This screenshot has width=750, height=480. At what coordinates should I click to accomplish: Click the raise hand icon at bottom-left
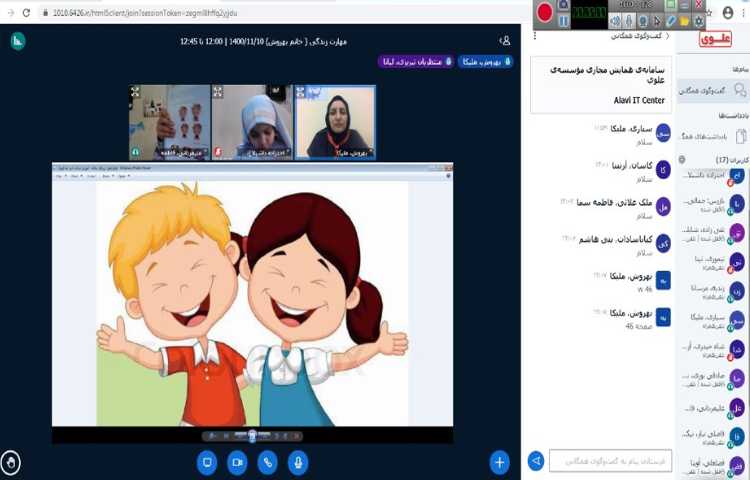[x=11, y=462]
